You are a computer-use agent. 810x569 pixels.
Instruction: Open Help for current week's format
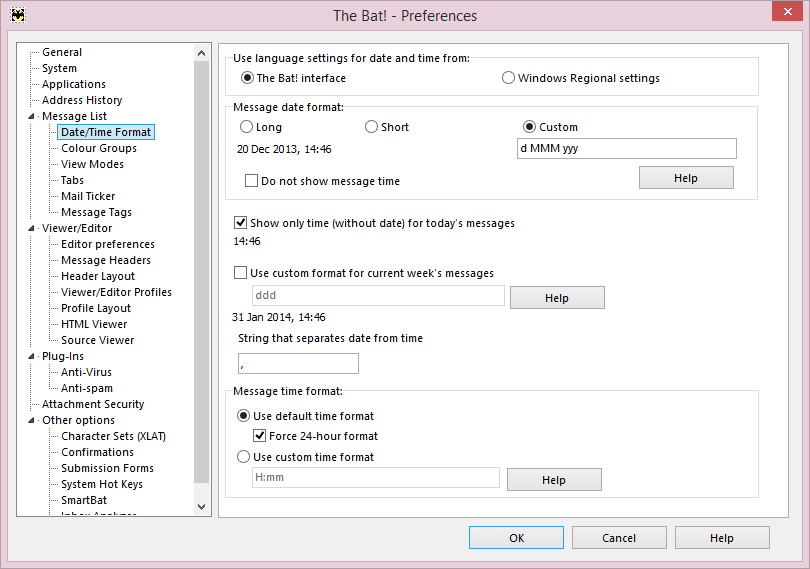(x=557, y=298)
